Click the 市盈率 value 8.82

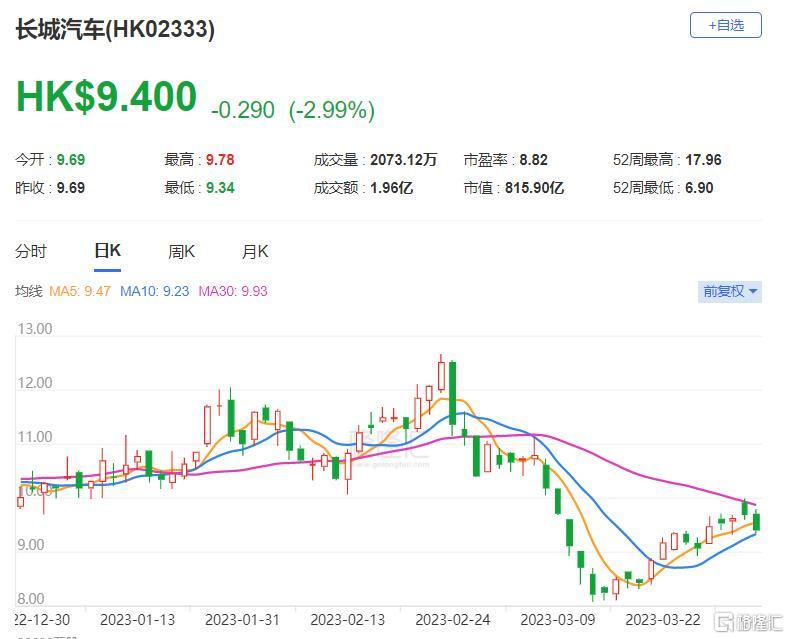[531, 160]
